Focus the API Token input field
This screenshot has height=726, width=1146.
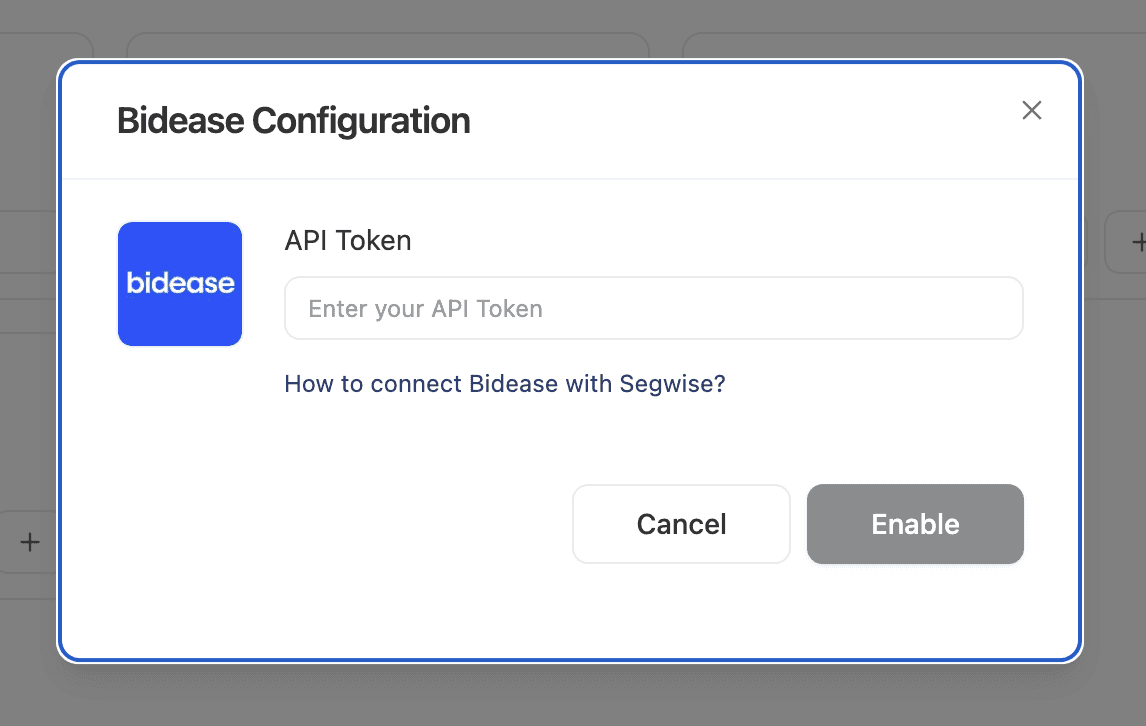click(654, 308)
